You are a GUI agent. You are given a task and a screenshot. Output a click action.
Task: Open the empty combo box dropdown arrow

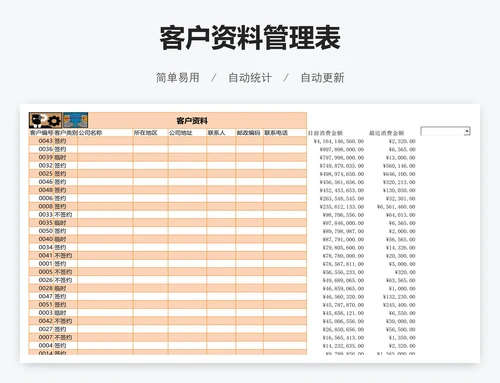[x=467, y=131]
